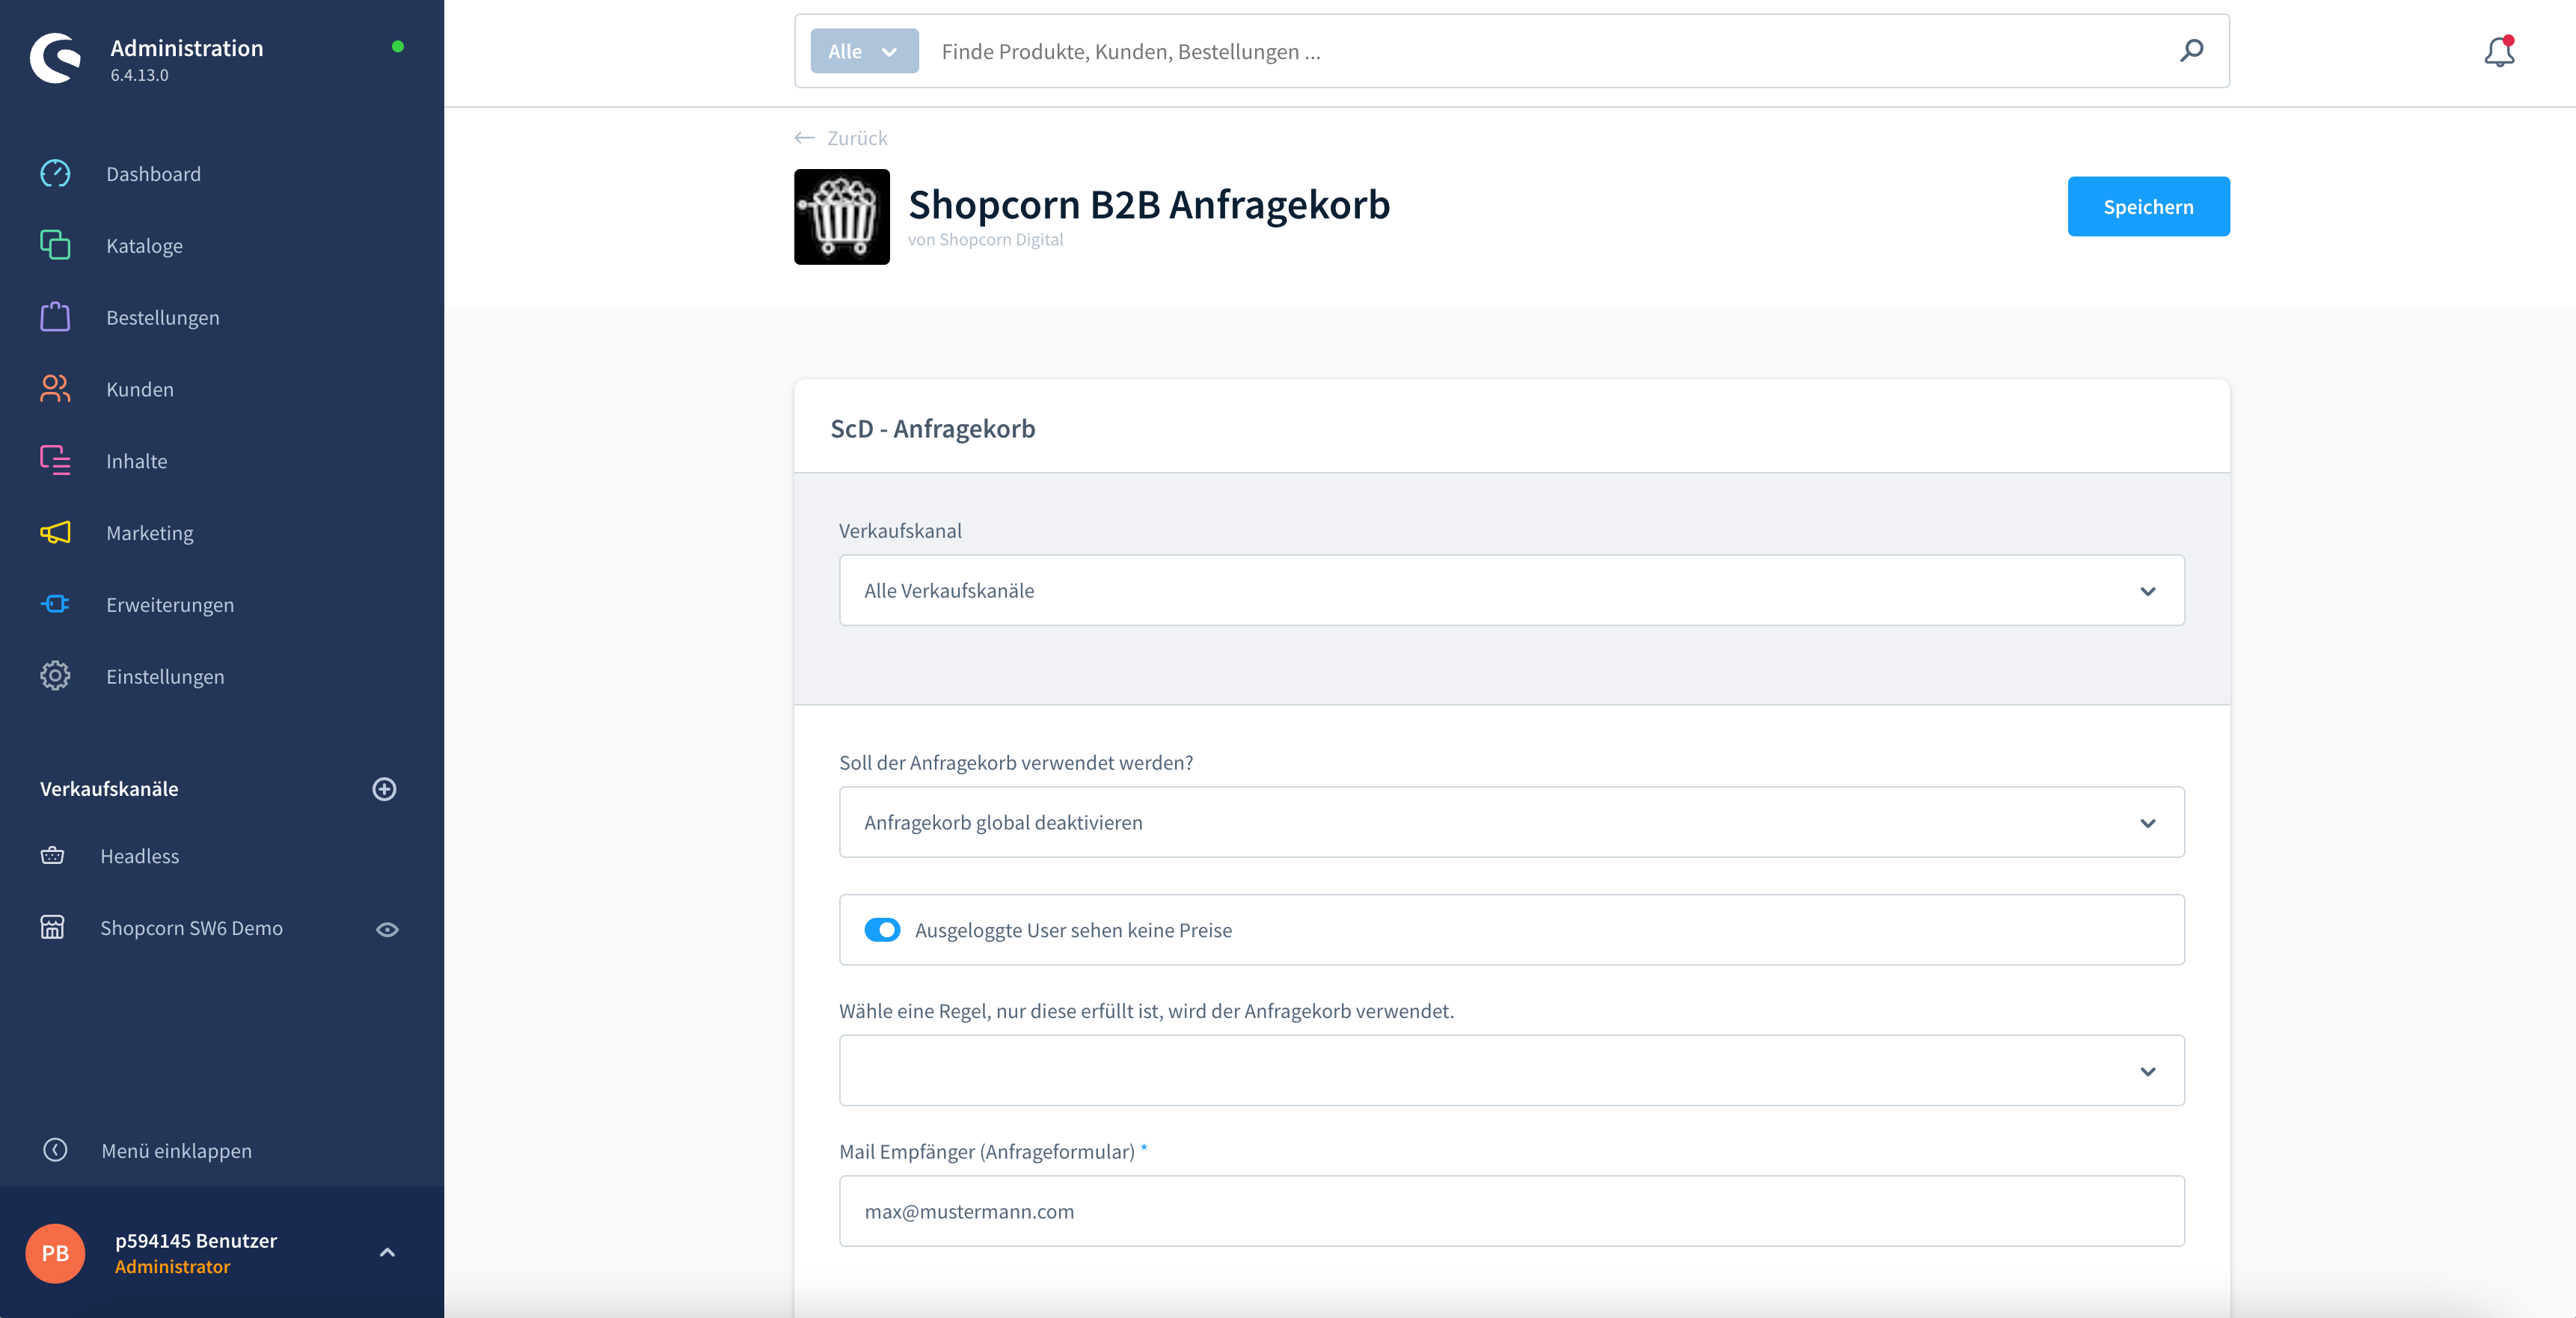Viewport: 2576px width, 1318px height.
Task: Toggle Ausgeloggte User sehen keine Preise
Action: click(x=882, y=930)
